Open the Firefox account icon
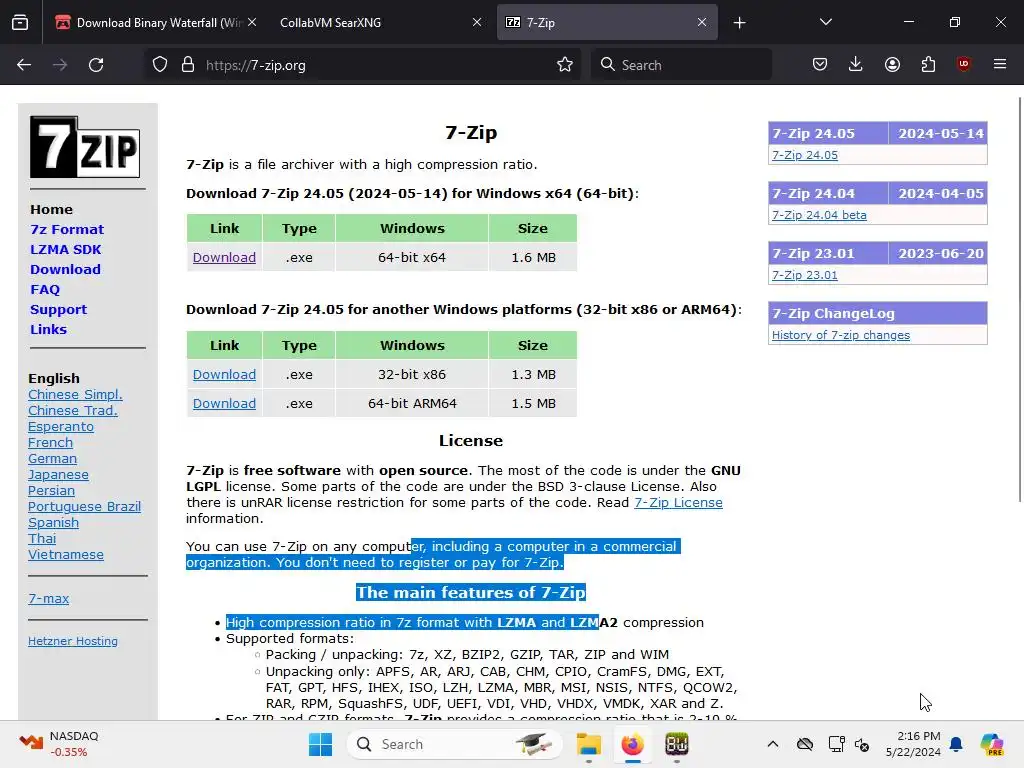The image size is (1024, 768). click(892, 65)
